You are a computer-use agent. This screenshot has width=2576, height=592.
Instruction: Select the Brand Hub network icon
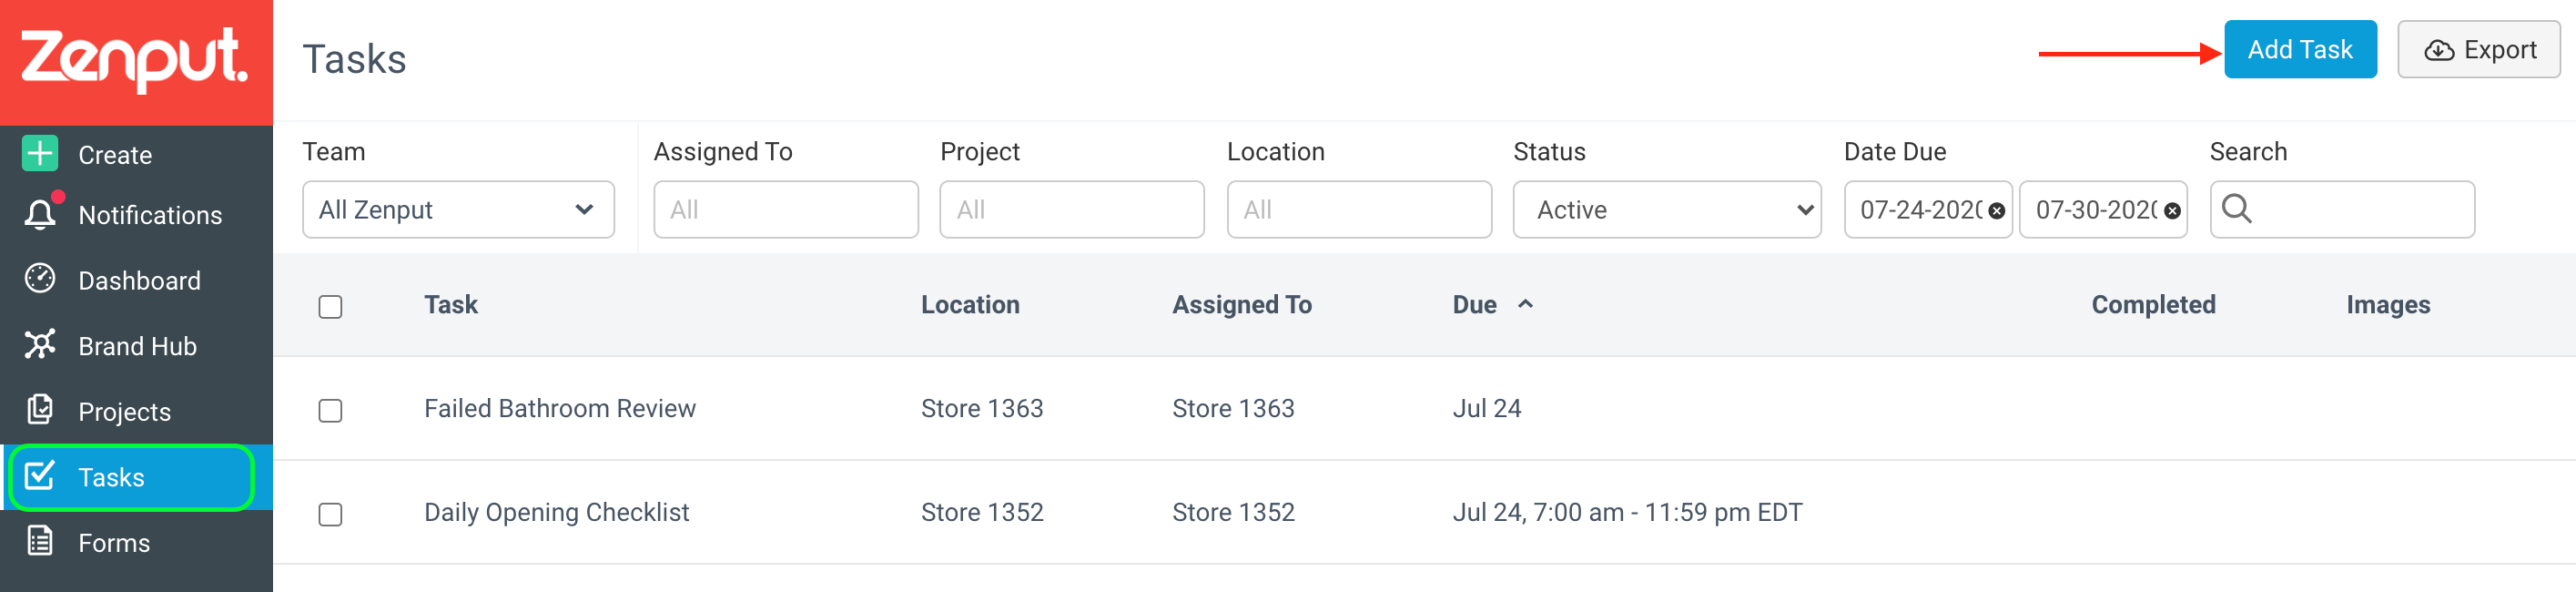[x=40, y=345]
